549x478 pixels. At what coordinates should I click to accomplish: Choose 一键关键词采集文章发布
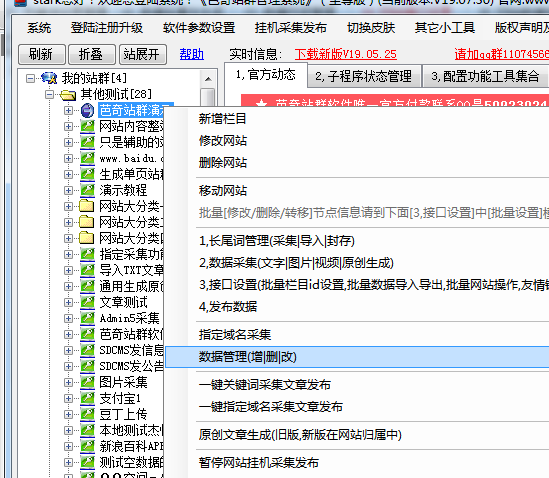click(x=265, y=385)
